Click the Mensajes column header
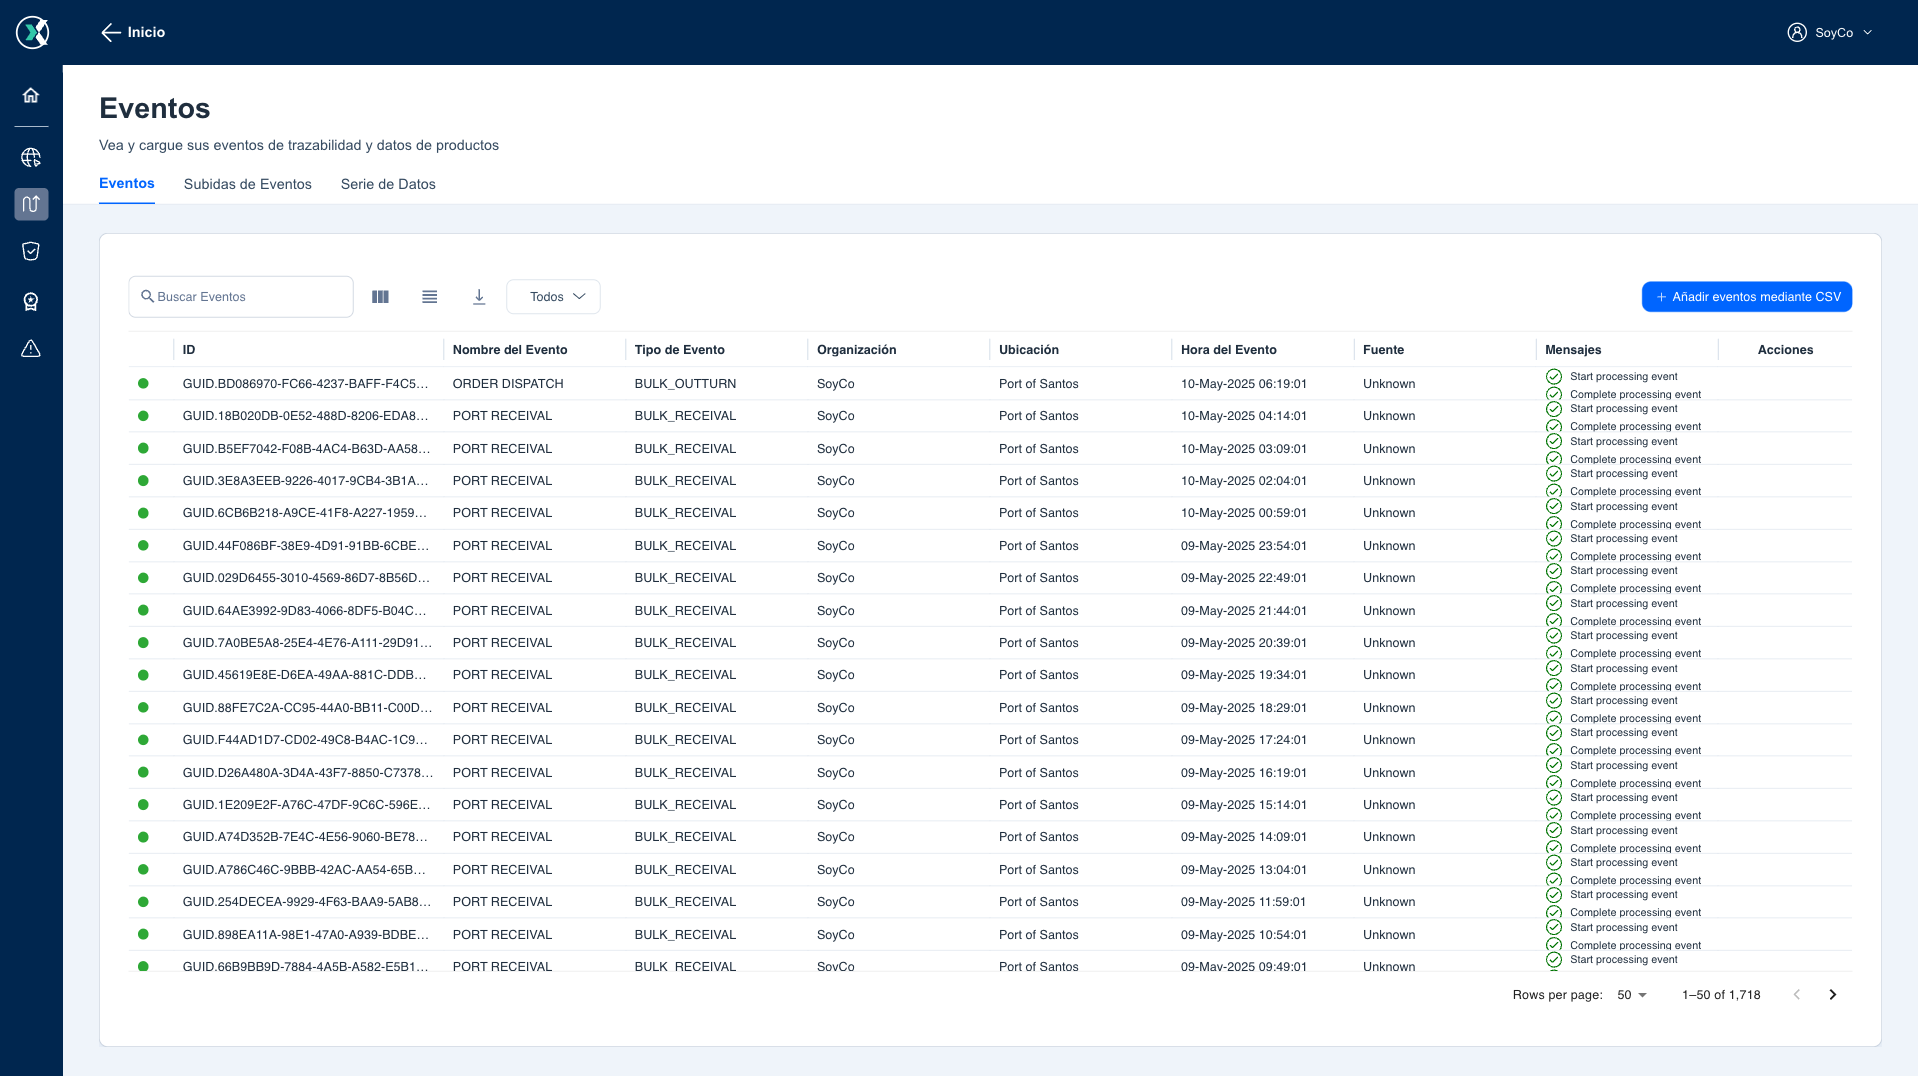 pyautogui.click(x=1573, y=350)
